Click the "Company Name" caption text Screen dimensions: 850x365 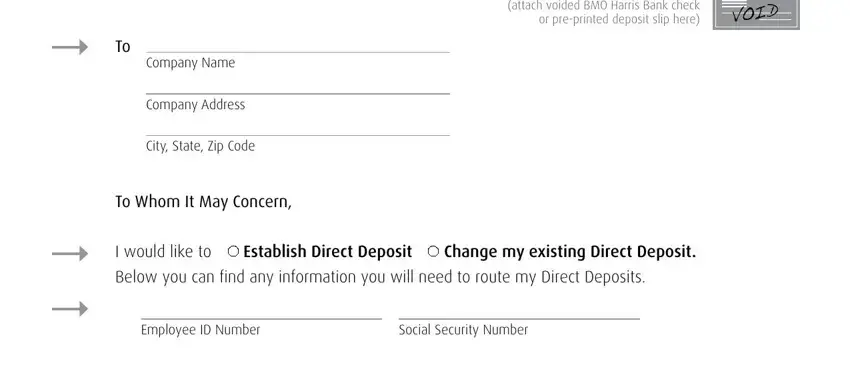point(190,63)
